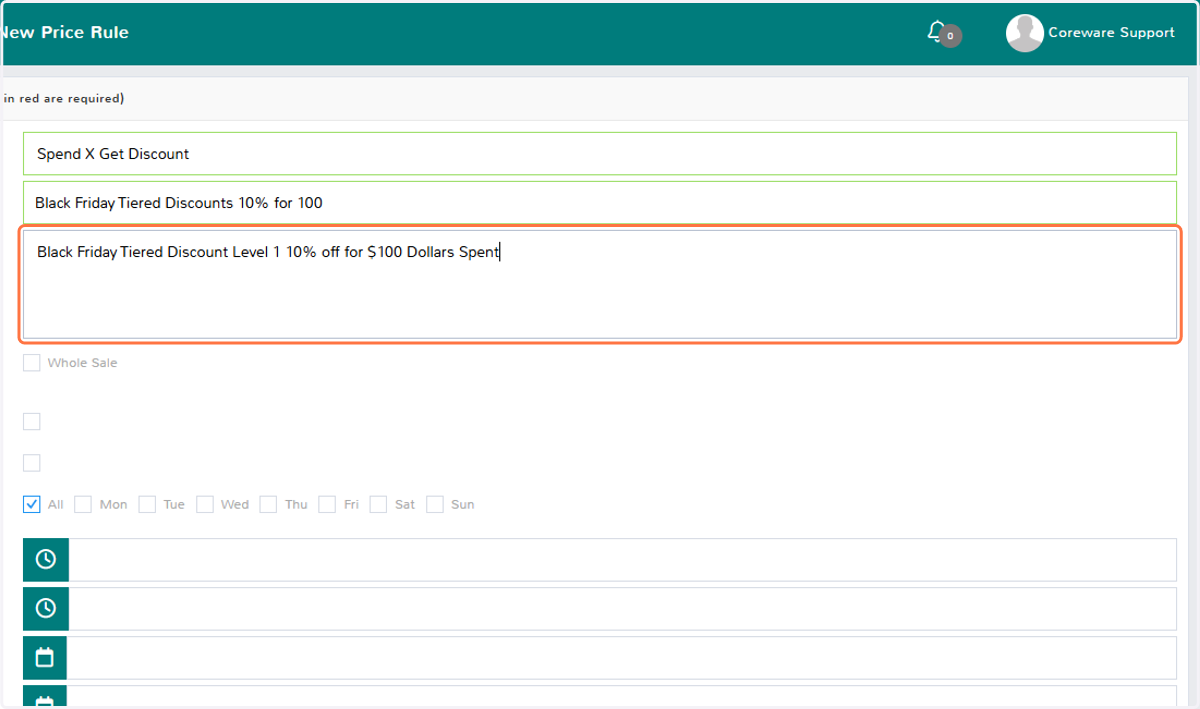
Task: Toggle the All days checkbox
Action: click(x=32, y=504)
